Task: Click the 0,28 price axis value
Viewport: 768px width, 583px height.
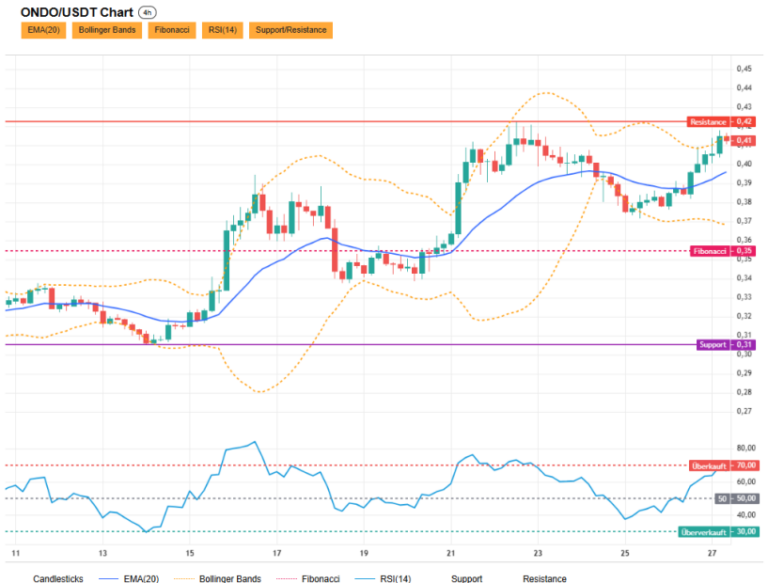Action: click(744, 392)
